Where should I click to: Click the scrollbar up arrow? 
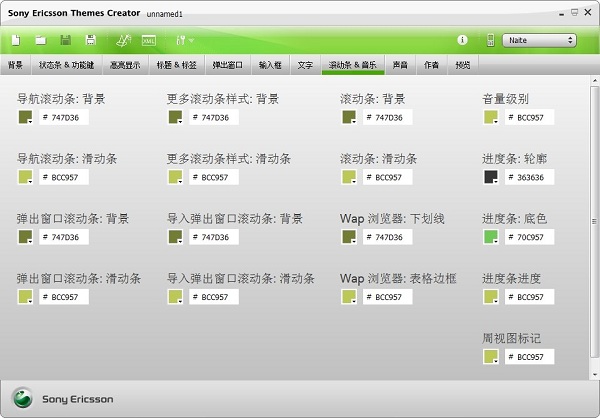click(594, 80)
